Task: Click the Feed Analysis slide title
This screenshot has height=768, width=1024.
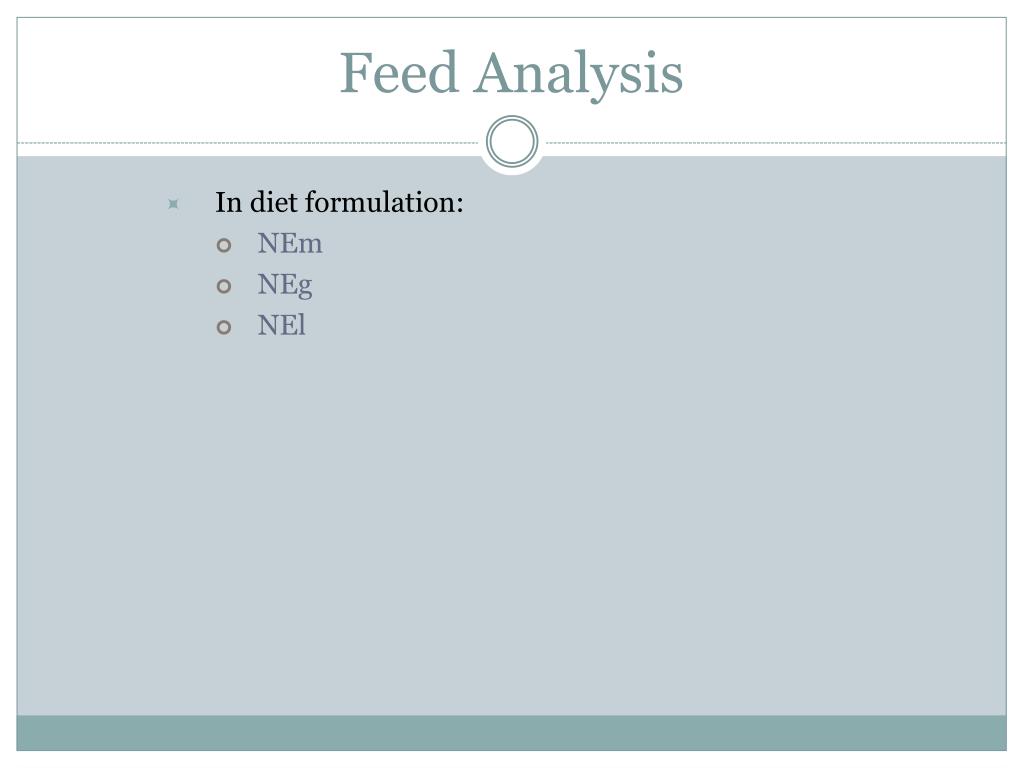Action: pos(511,73)
